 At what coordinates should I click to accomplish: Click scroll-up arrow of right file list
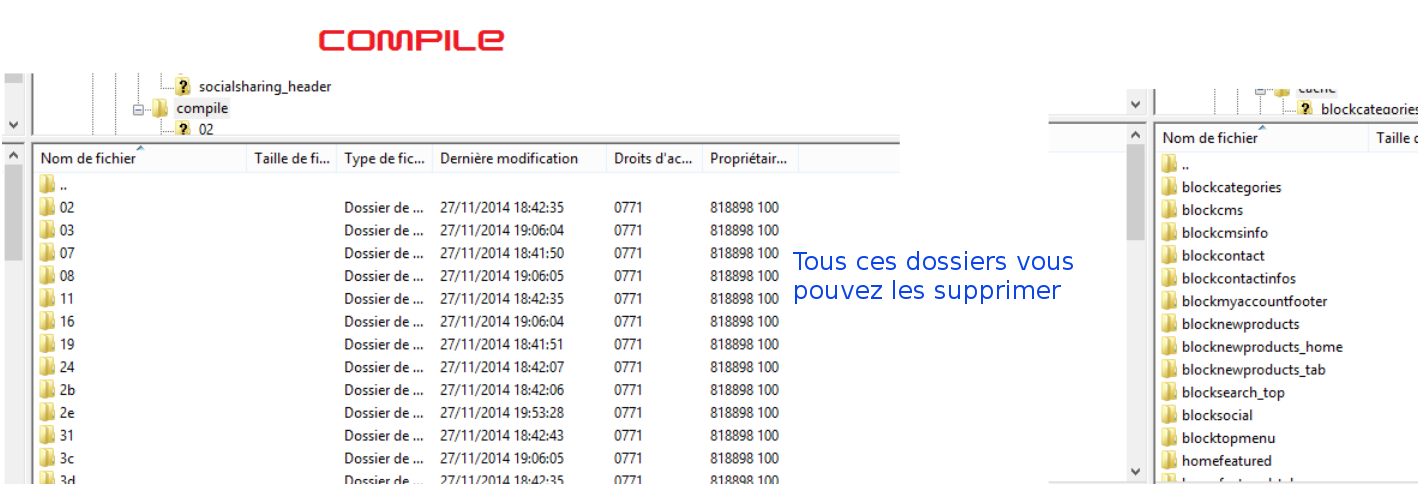pyautogui.click(x=1136, y=134)
